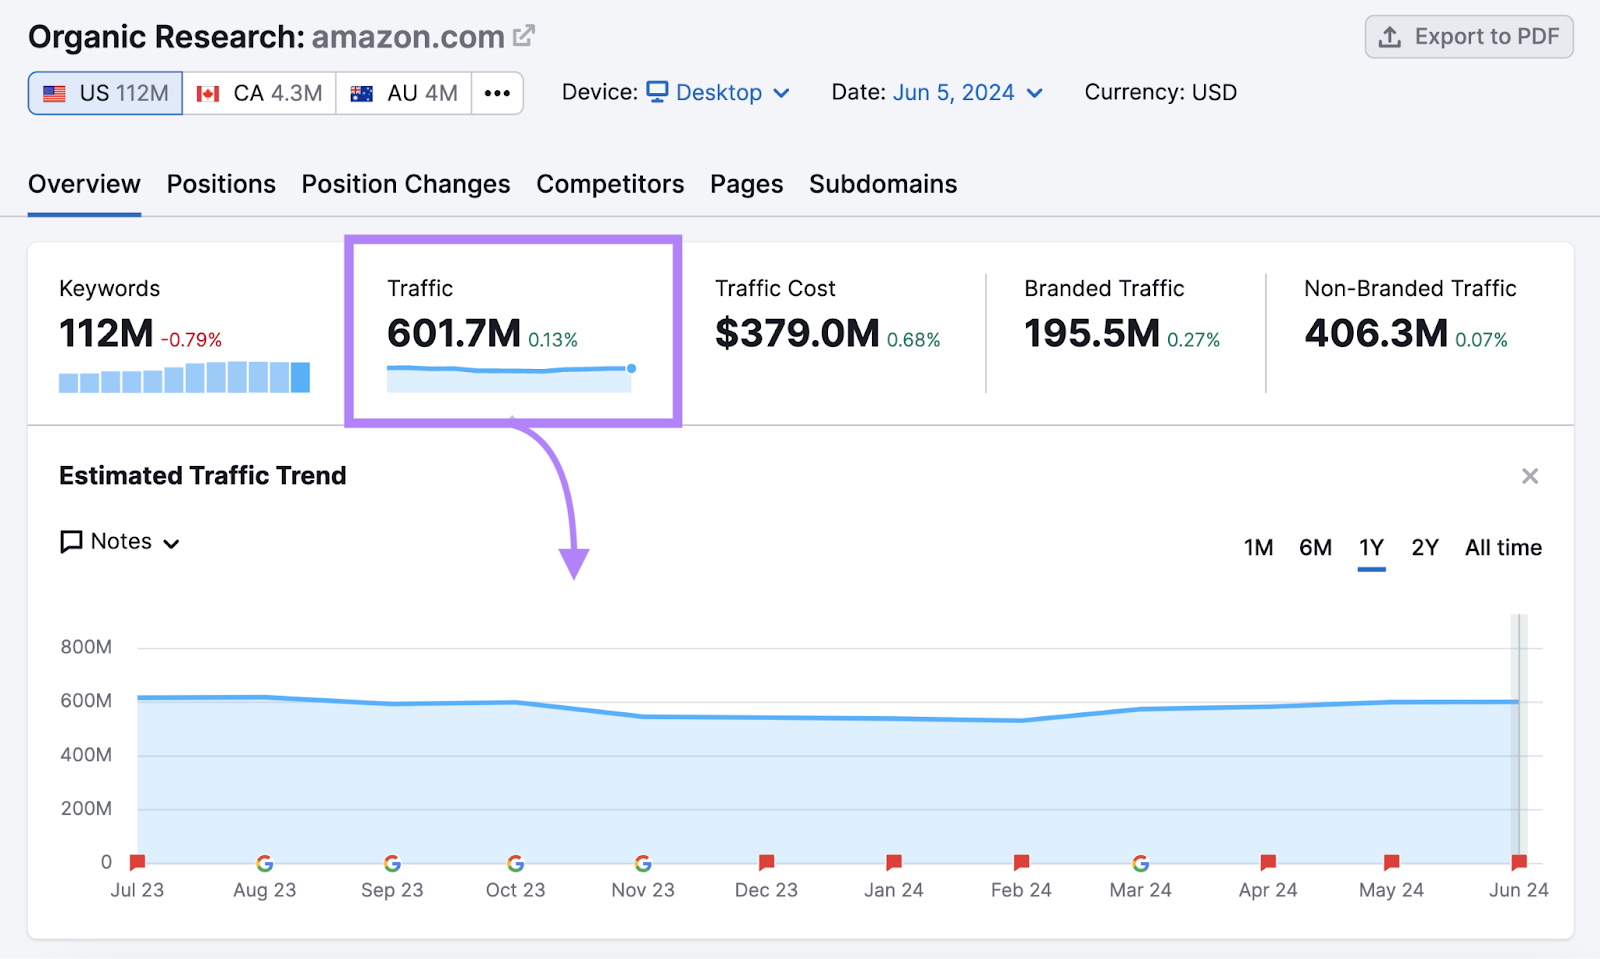Image resolution: width=1600 pixels, height=959 pixels.
Task: Open the Notes dropdown chevron
Action: click(x=173, y=543)
